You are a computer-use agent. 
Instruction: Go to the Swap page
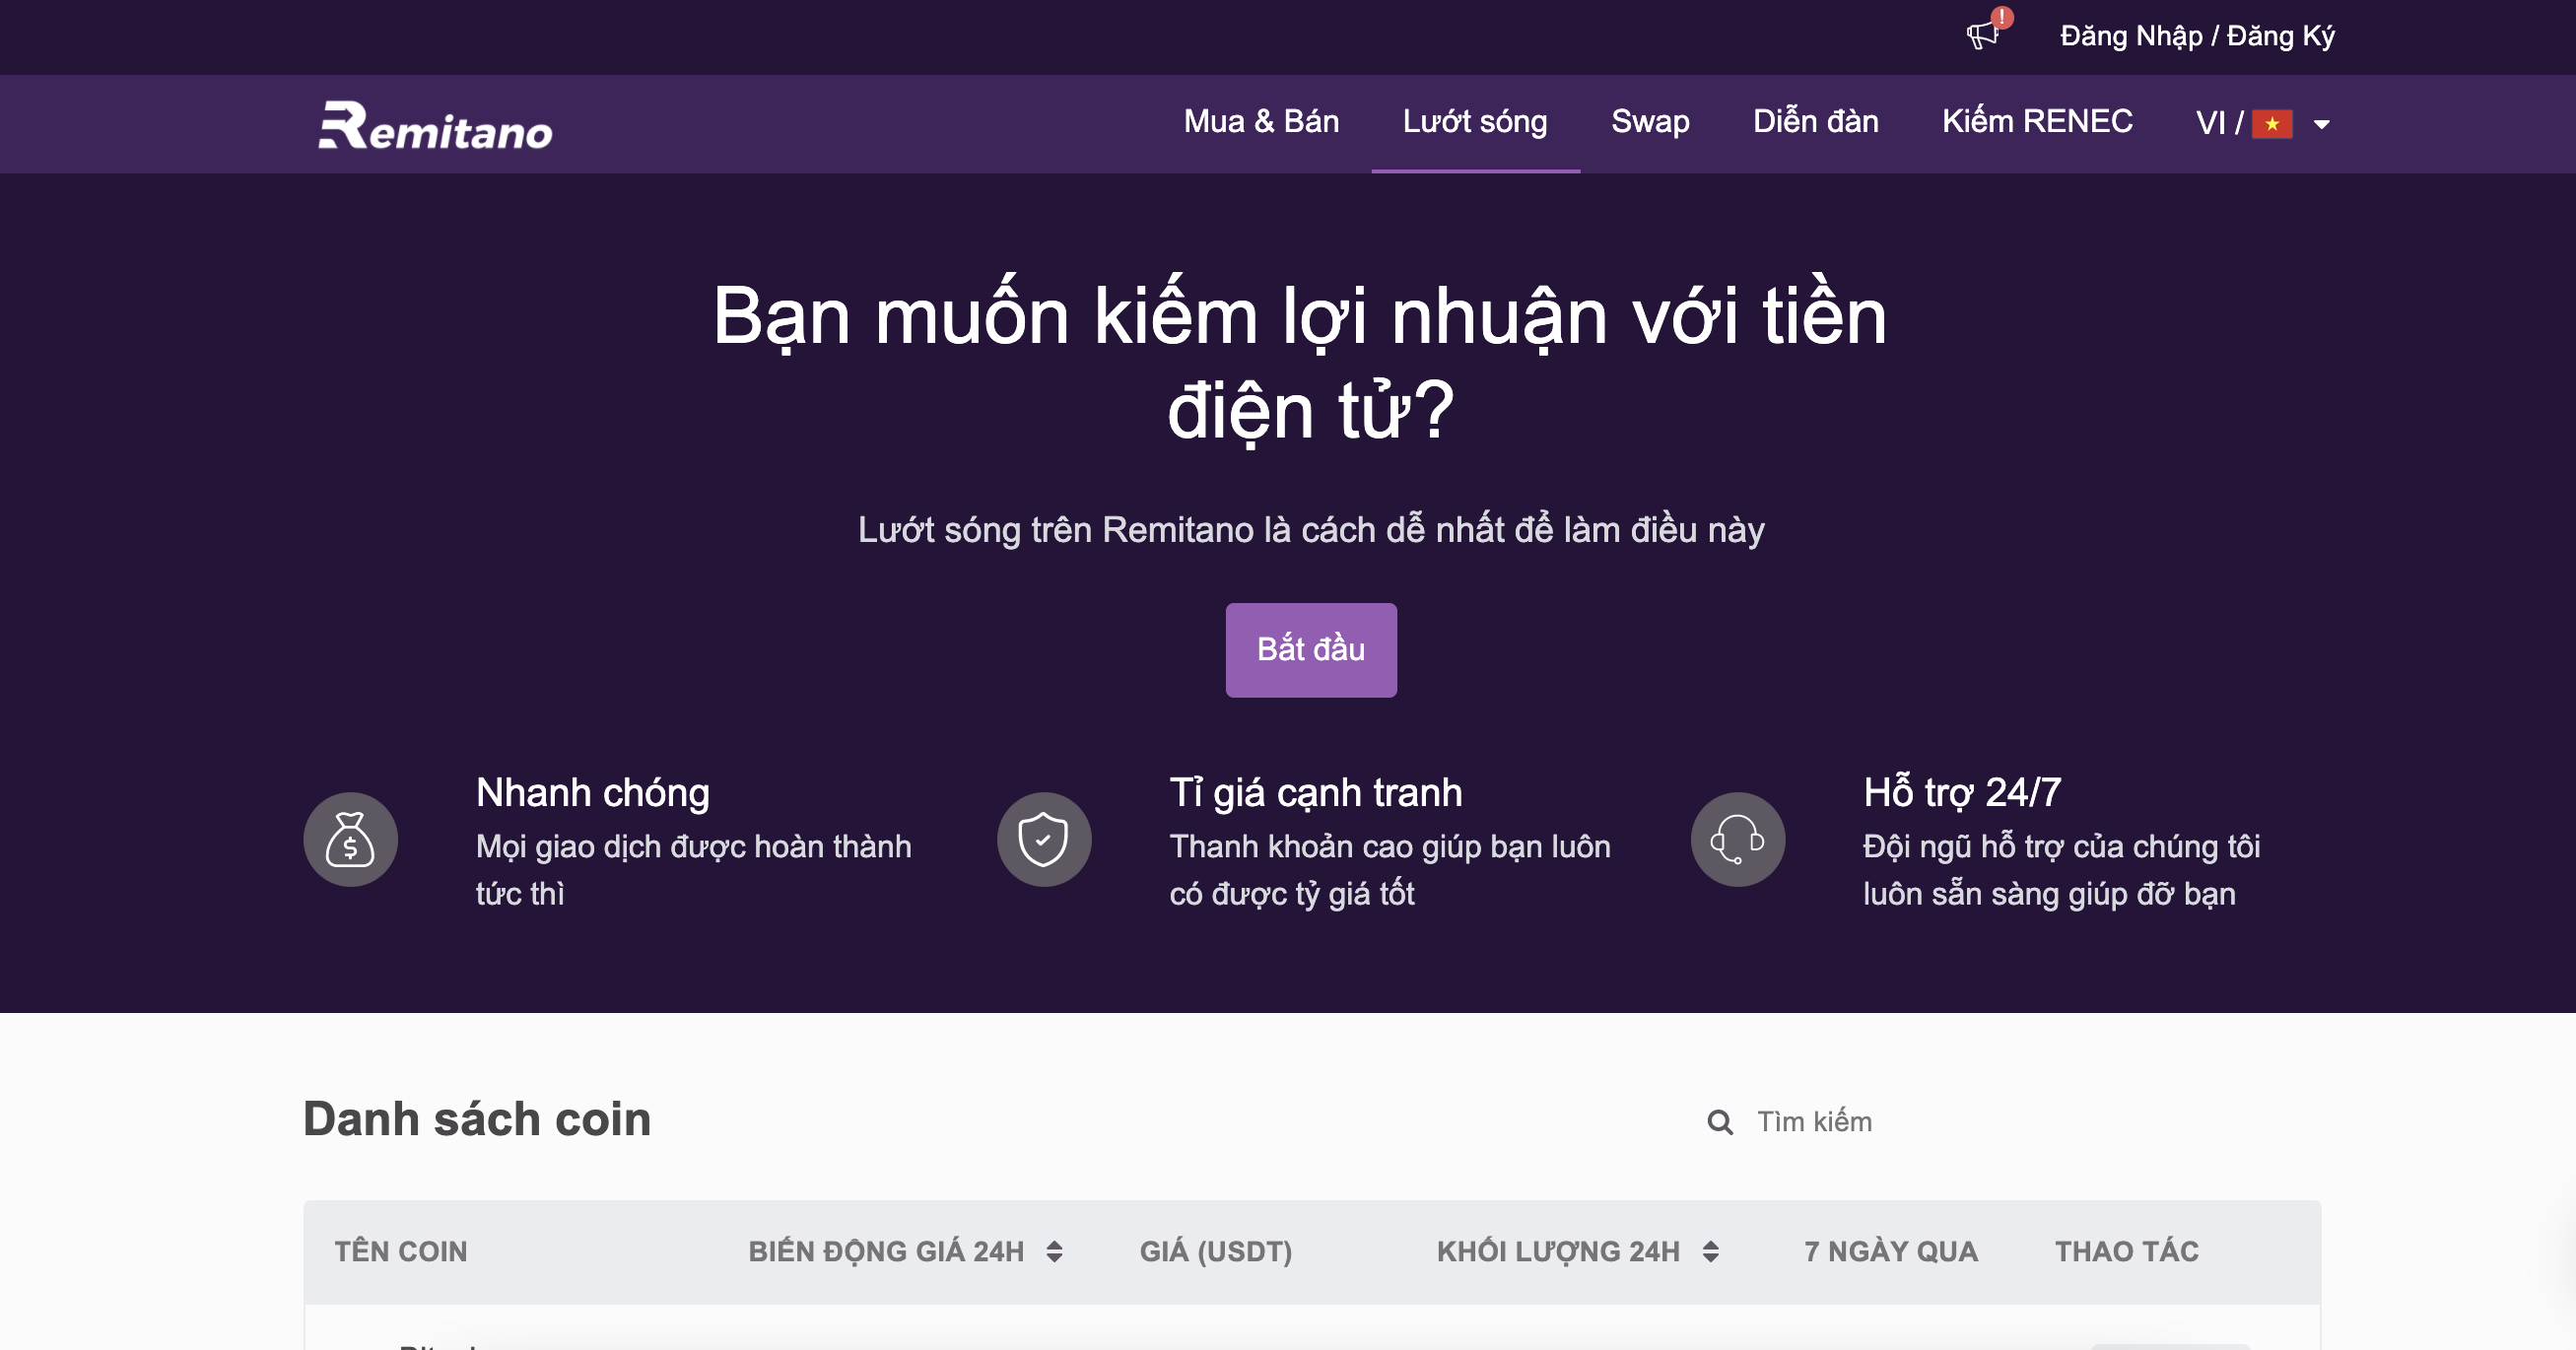click(1650, 122)
